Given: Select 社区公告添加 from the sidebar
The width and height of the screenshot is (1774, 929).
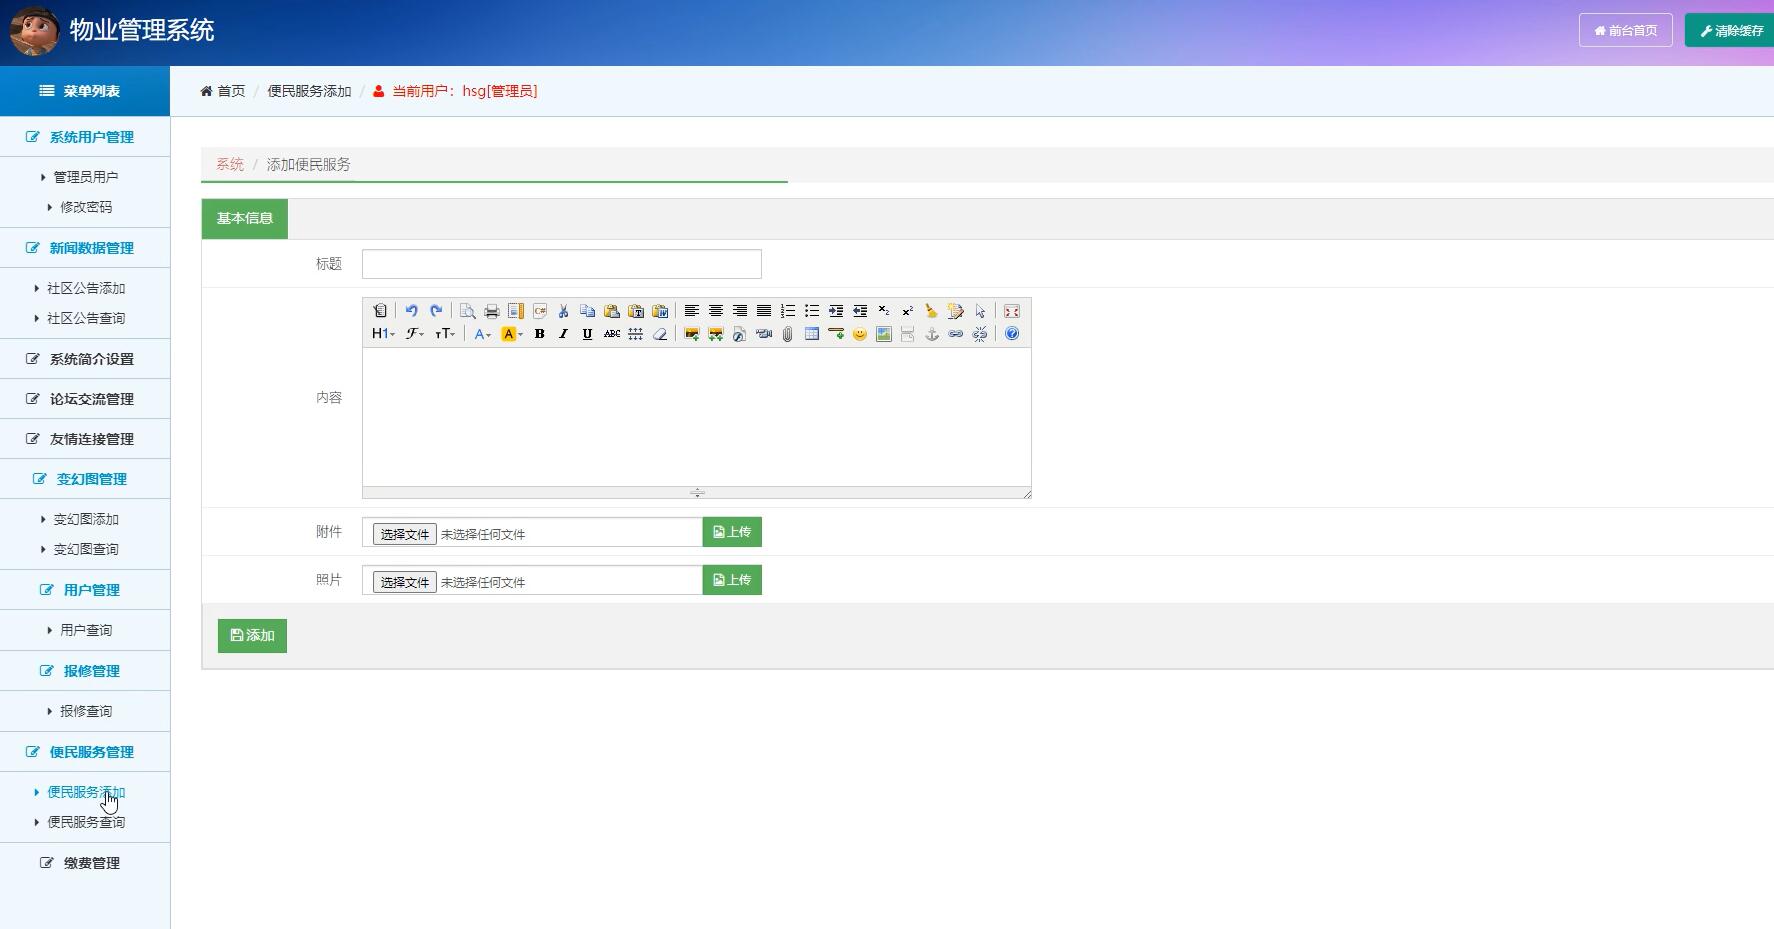Looking at the screenshot, I should [x=86, y=288].
